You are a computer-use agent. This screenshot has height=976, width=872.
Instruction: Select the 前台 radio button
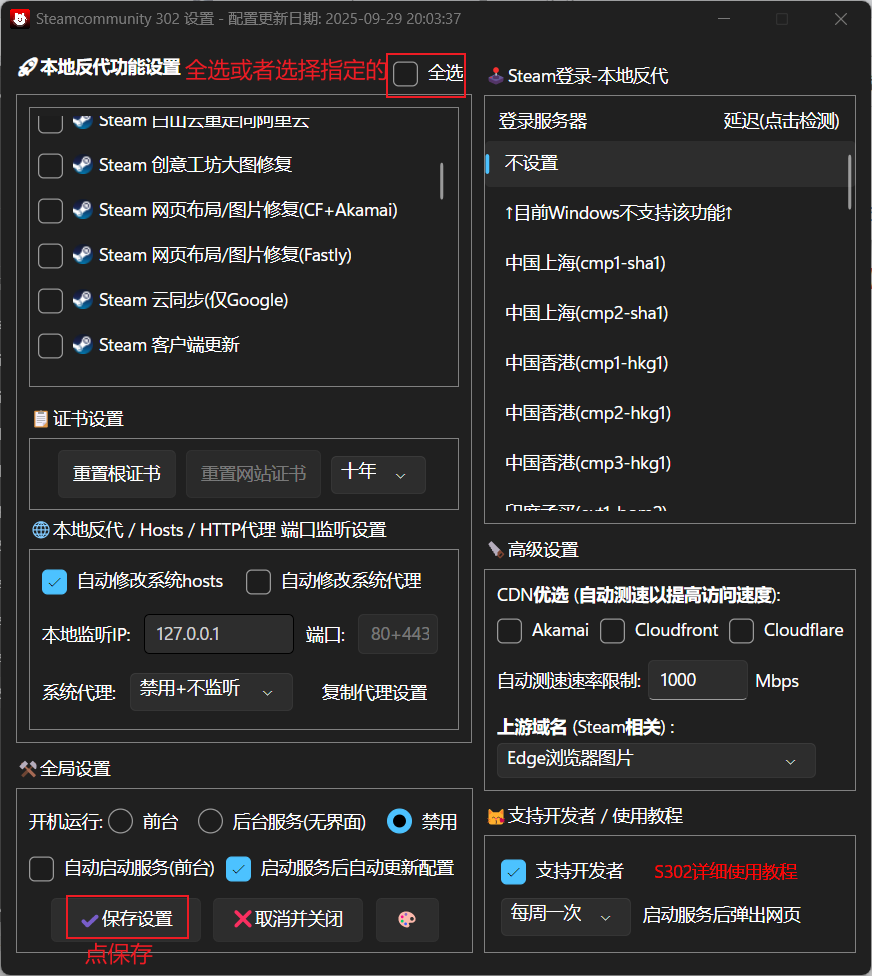point(120,821)
